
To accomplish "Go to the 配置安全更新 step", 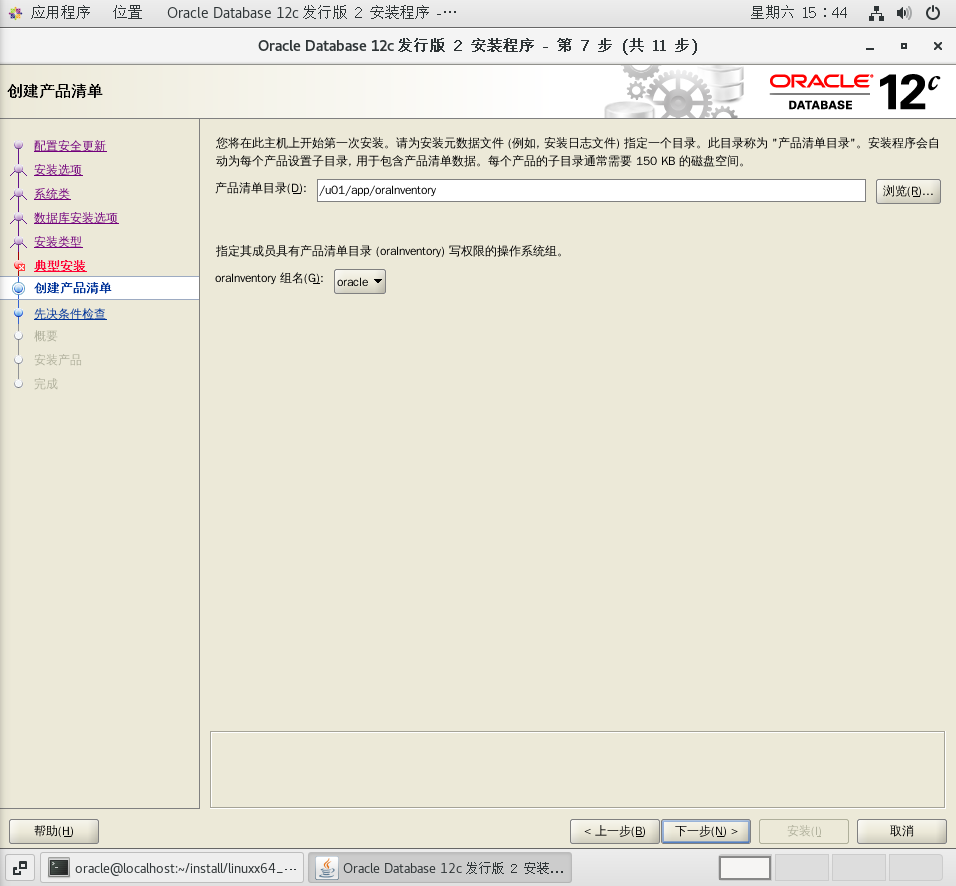I will pyautogui.click(x=70, y=146).
